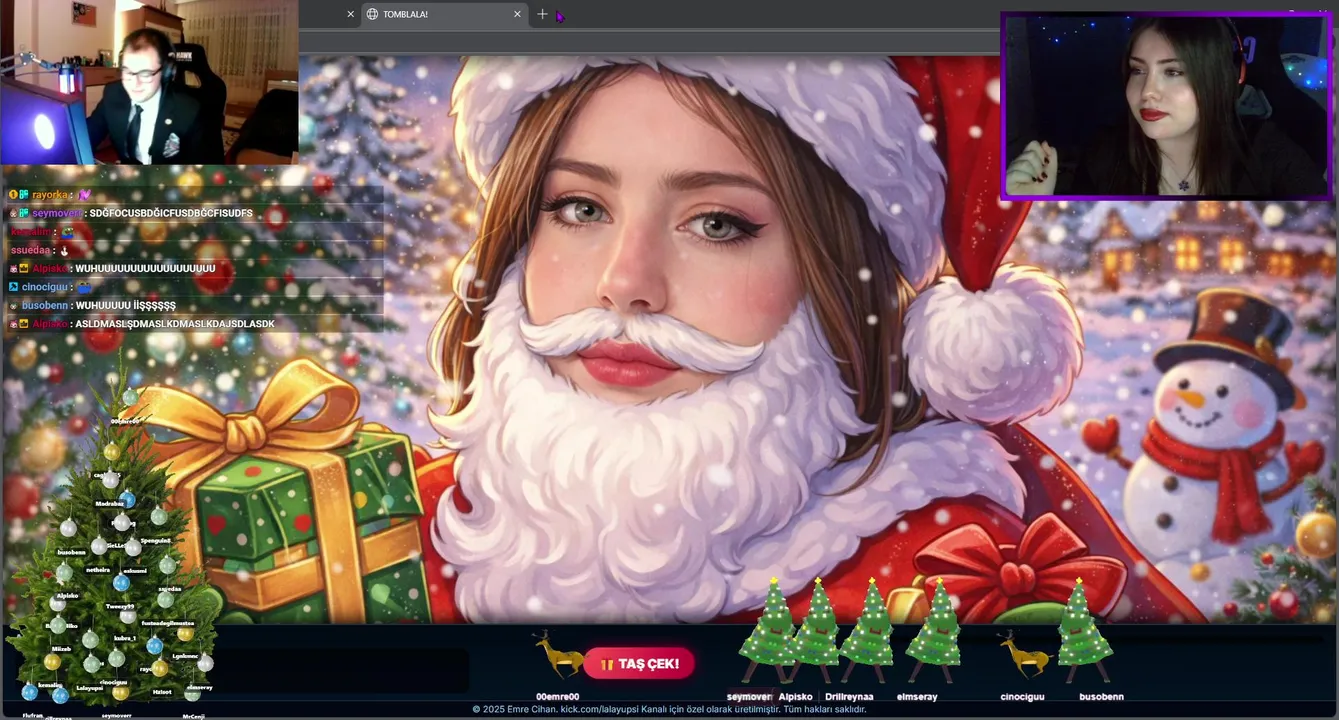Click the gift icon inside TAŞ ÇEK! button
The image size is (1339, 720).
click(x=606, y=664)
